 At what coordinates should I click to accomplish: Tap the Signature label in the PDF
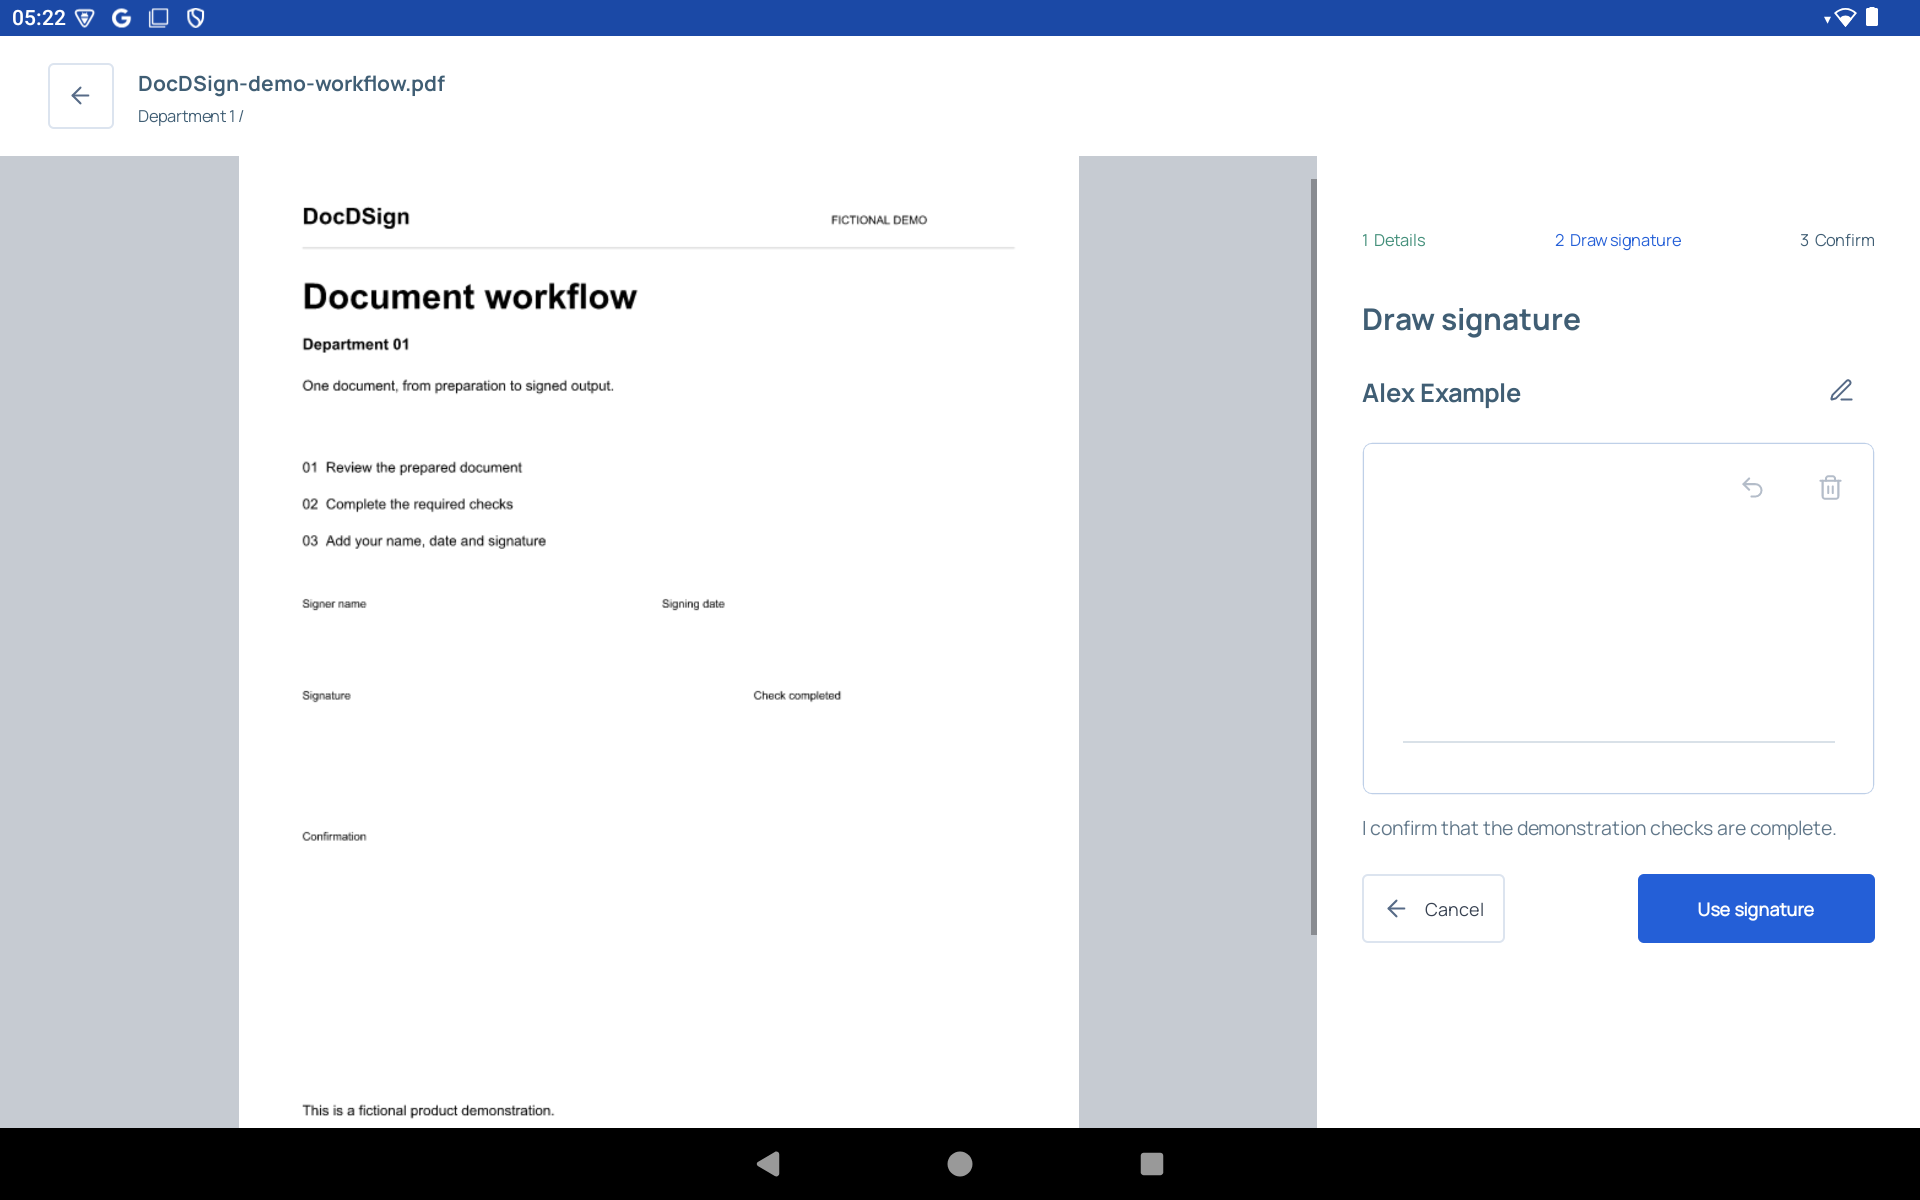point(326,696)
